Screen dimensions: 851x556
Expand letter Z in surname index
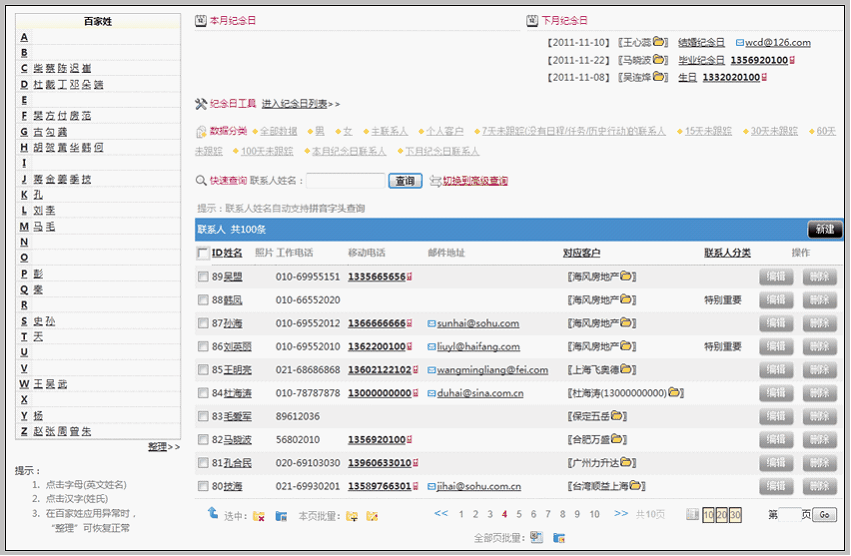tap(24, 431)
